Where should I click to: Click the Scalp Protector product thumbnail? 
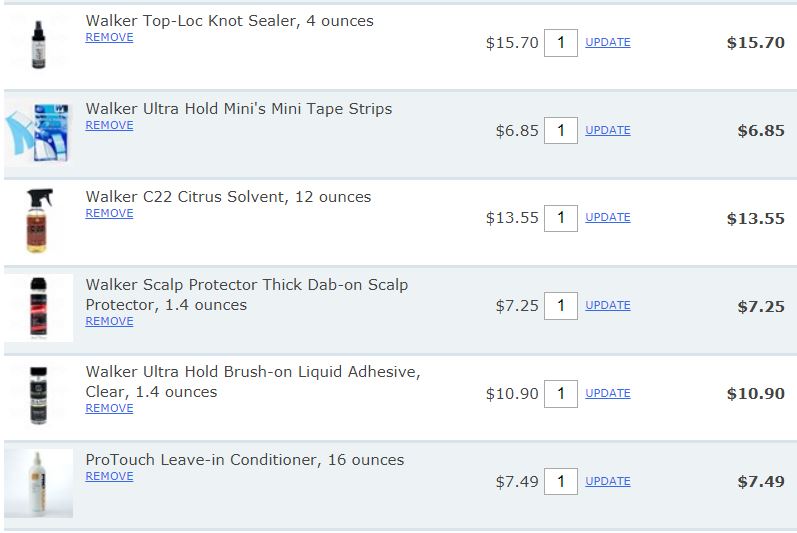(x=39, y=307)
